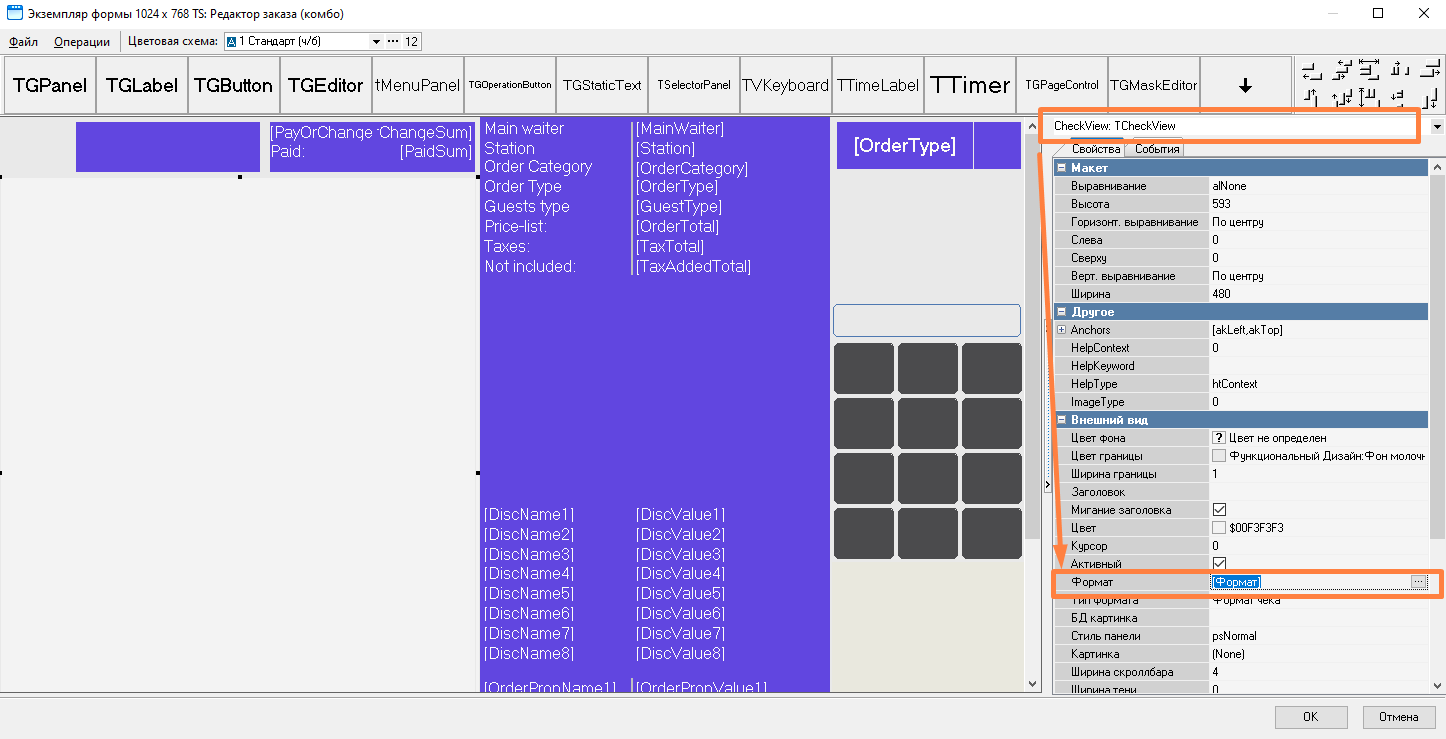Expand the Anchors property node
This screenshot has width=1446, height=739.
tap(1061, 330)
